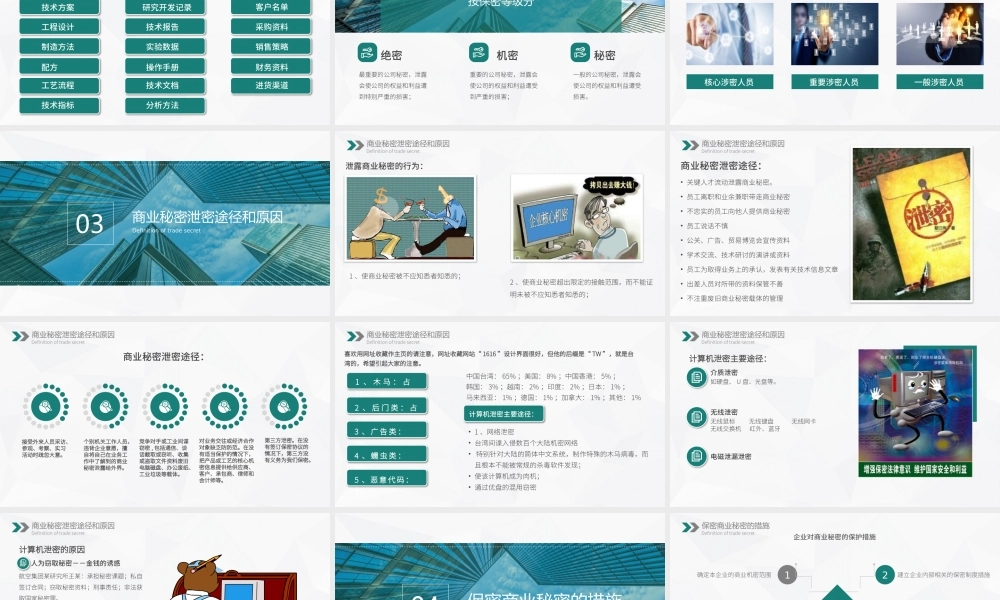This screenshot has height=600, width=1000.
Task: Click the icon next to 绝密 heading
Action: pyautogui.click(x=367, y=54)
